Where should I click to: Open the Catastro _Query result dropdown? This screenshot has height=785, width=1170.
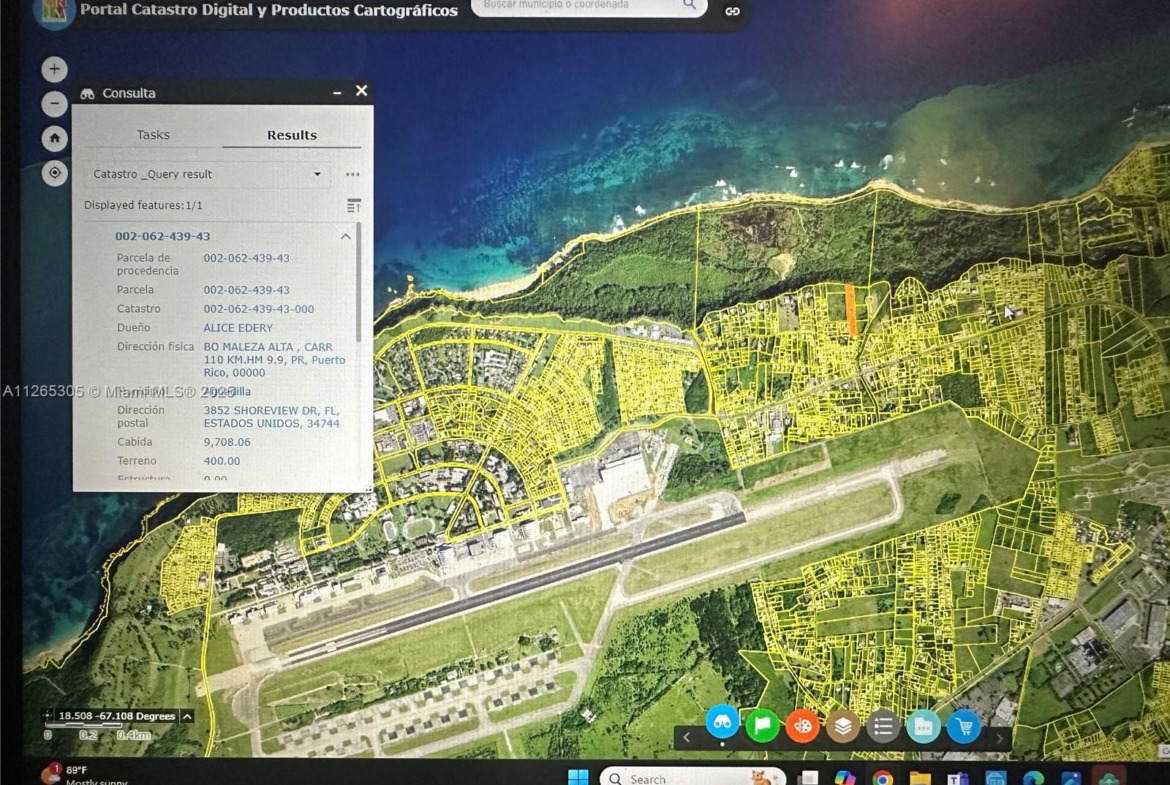(207, 174)
